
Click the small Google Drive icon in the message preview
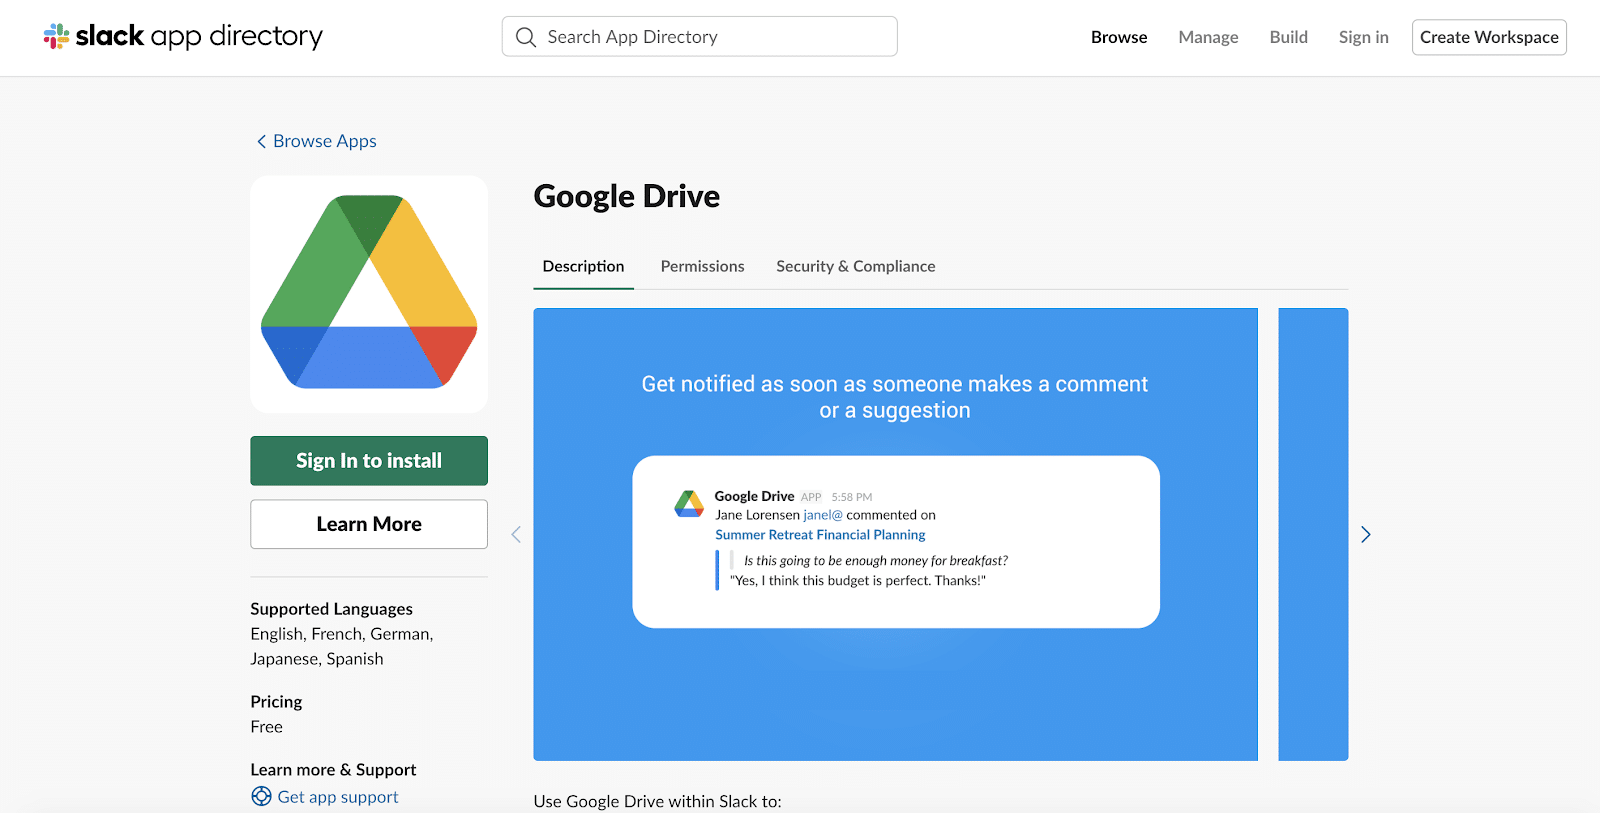689,503
